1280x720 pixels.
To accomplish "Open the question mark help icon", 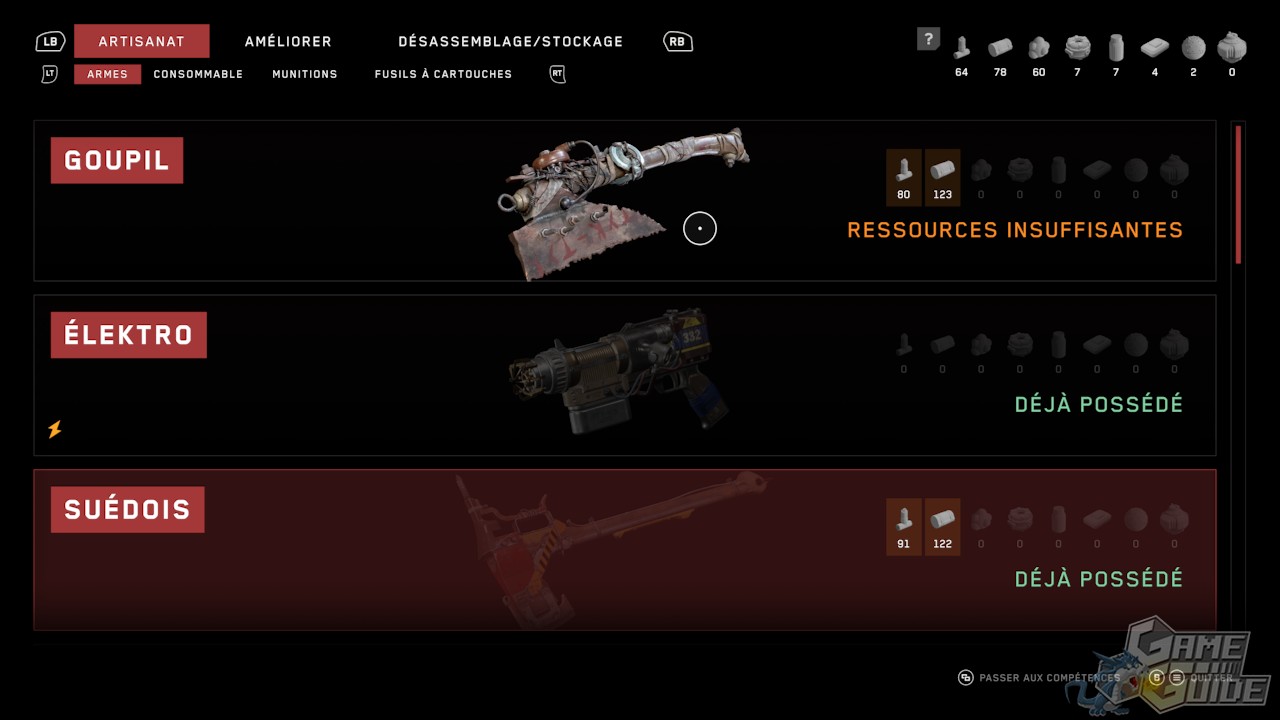I will tap(929, 39).
